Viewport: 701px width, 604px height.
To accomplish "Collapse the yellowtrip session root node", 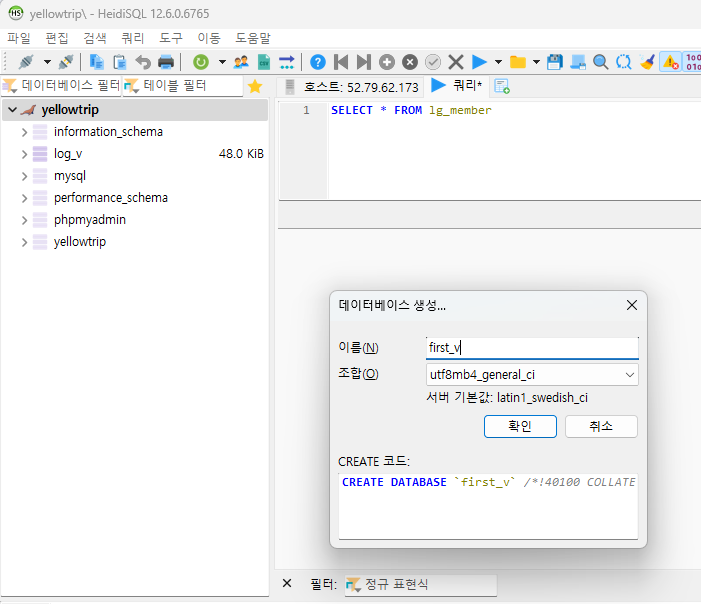I will point(13,110).
